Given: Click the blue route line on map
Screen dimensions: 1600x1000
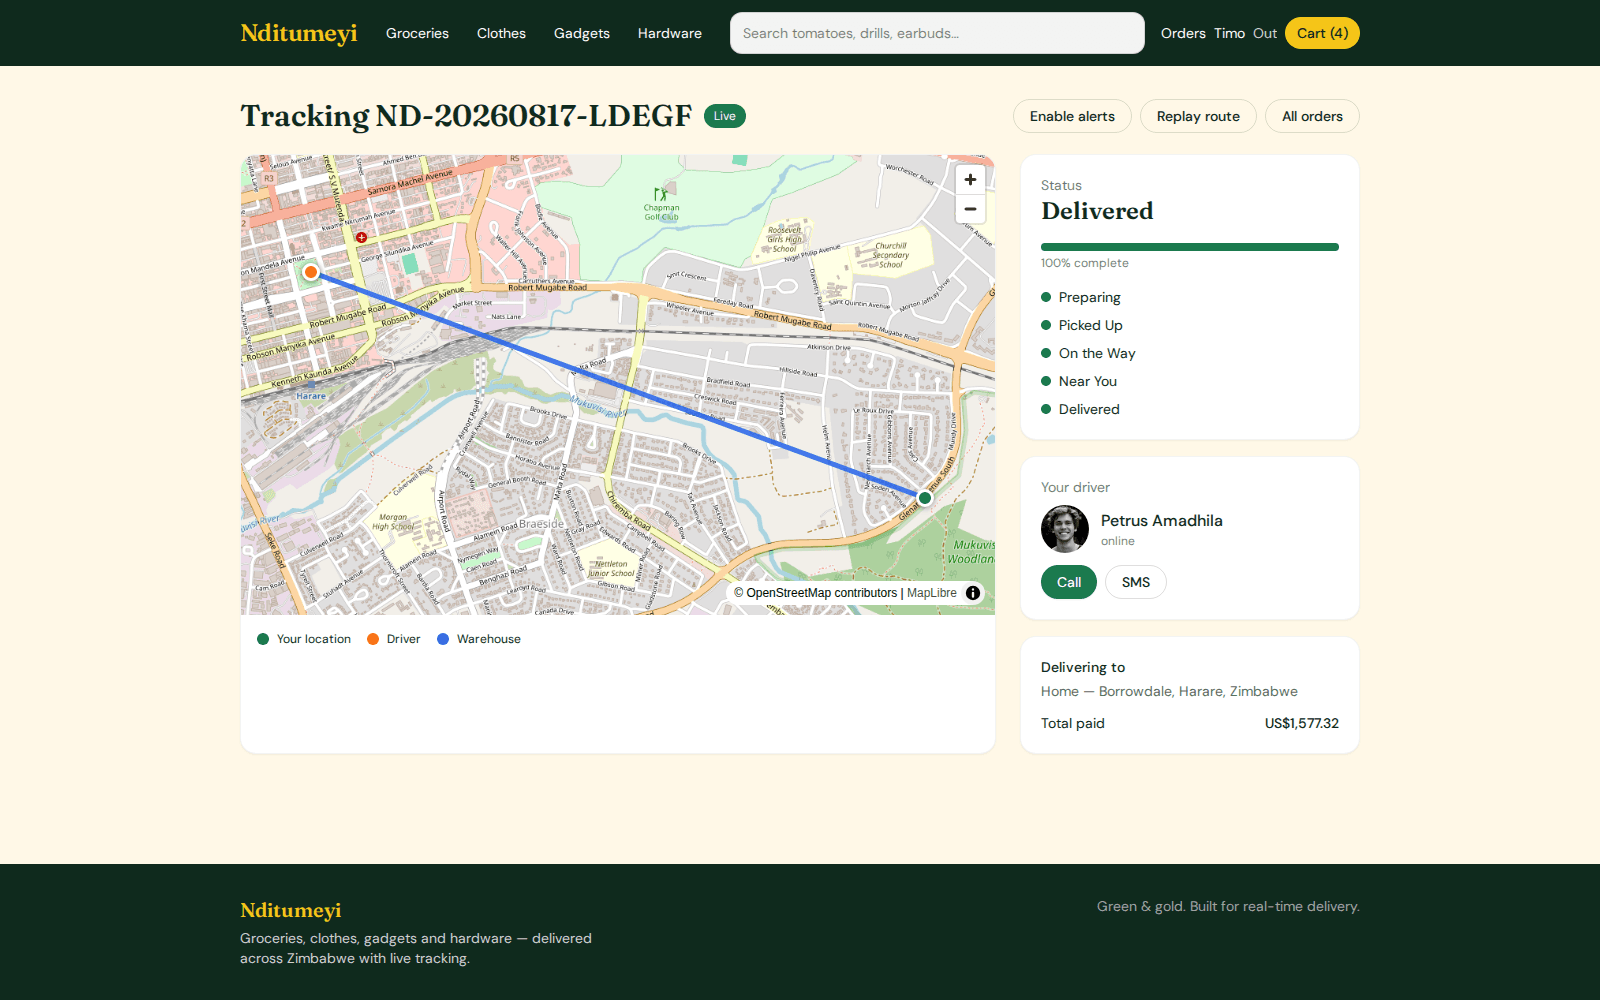Looking at the screenshot, I should 618,385.
